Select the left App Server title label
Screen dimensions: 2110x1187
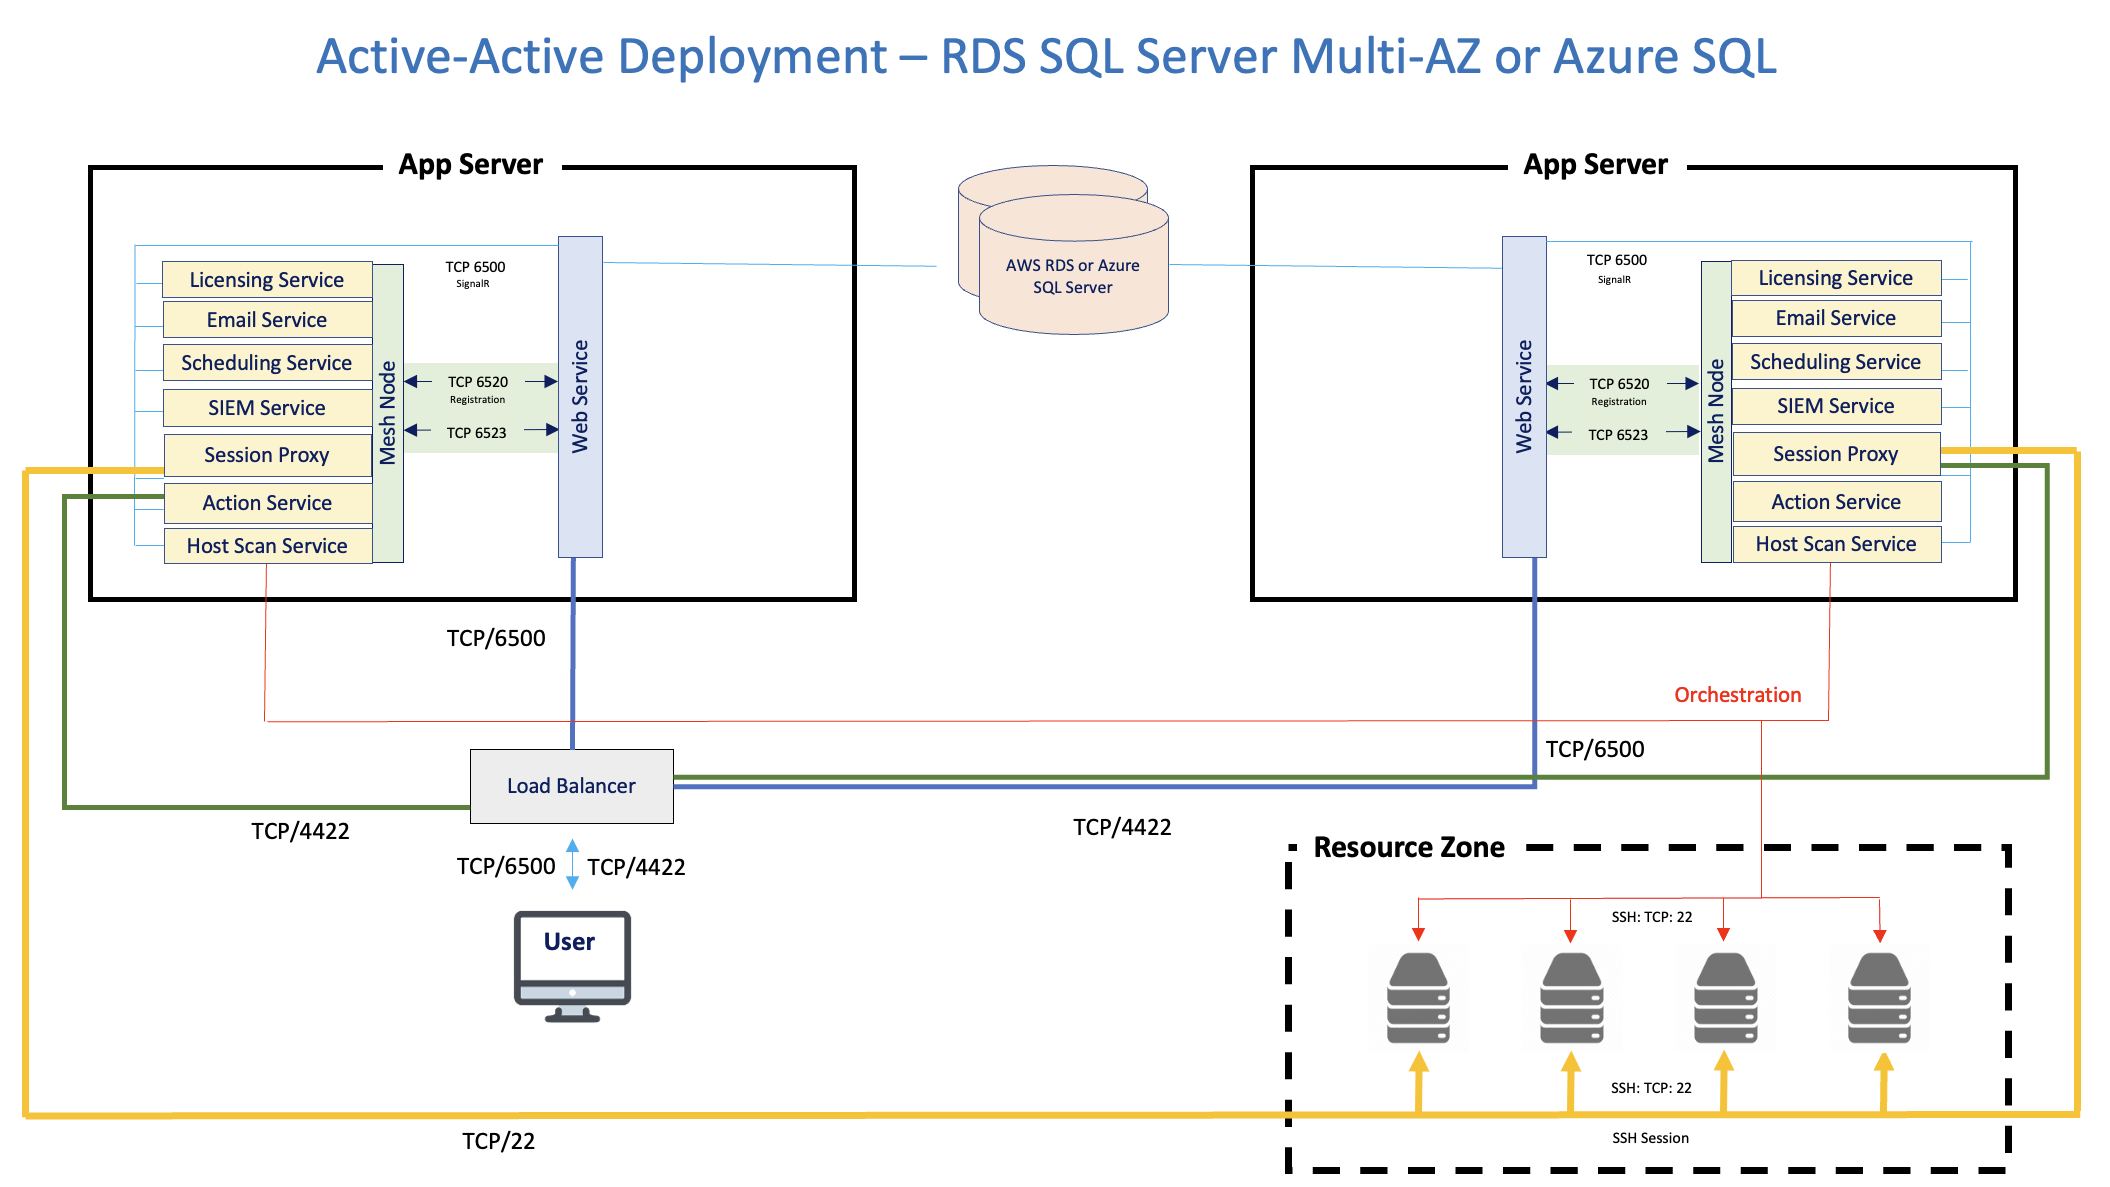(x=470, y=164)
